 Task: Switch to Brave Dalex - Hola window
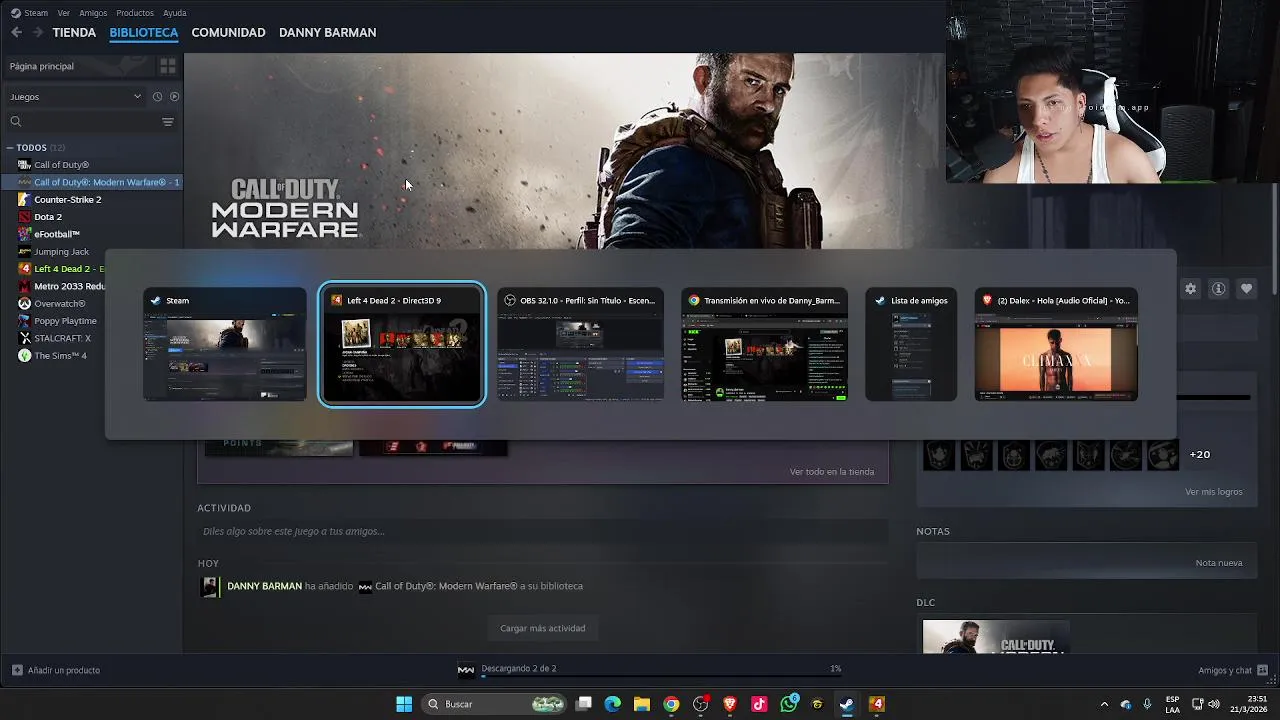coord(1056,345)
